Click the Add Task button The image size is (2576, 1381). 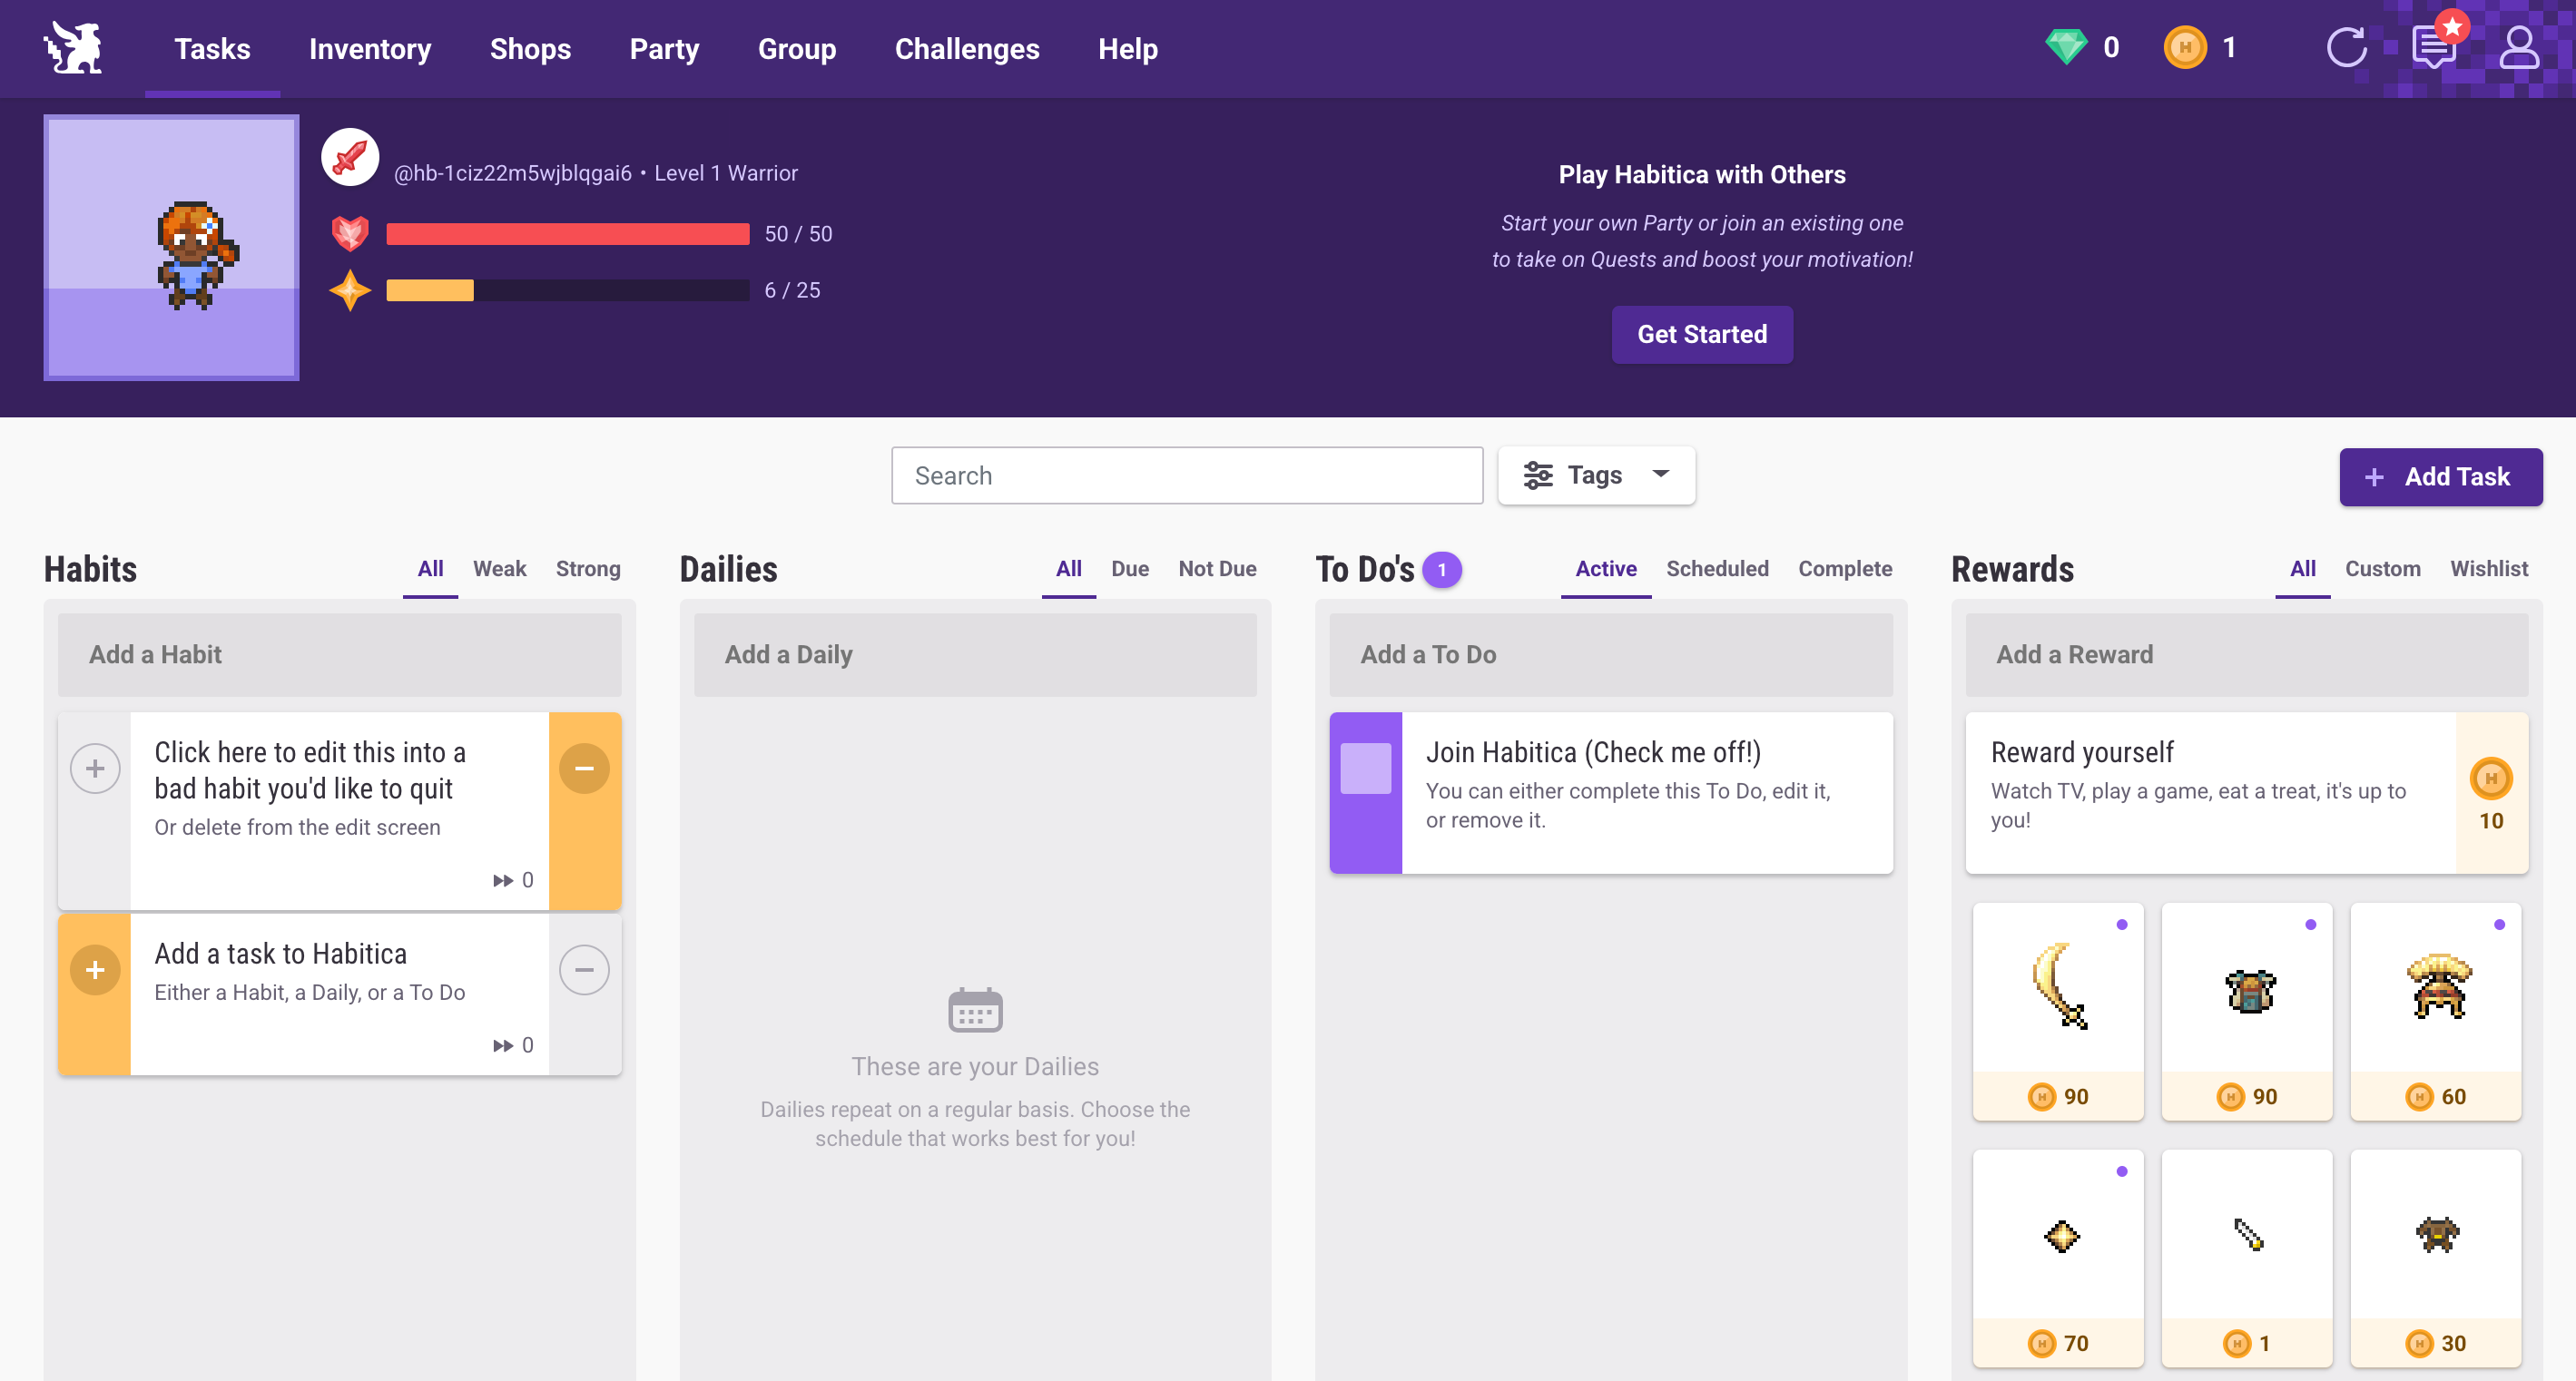(x=2440, y=476)
